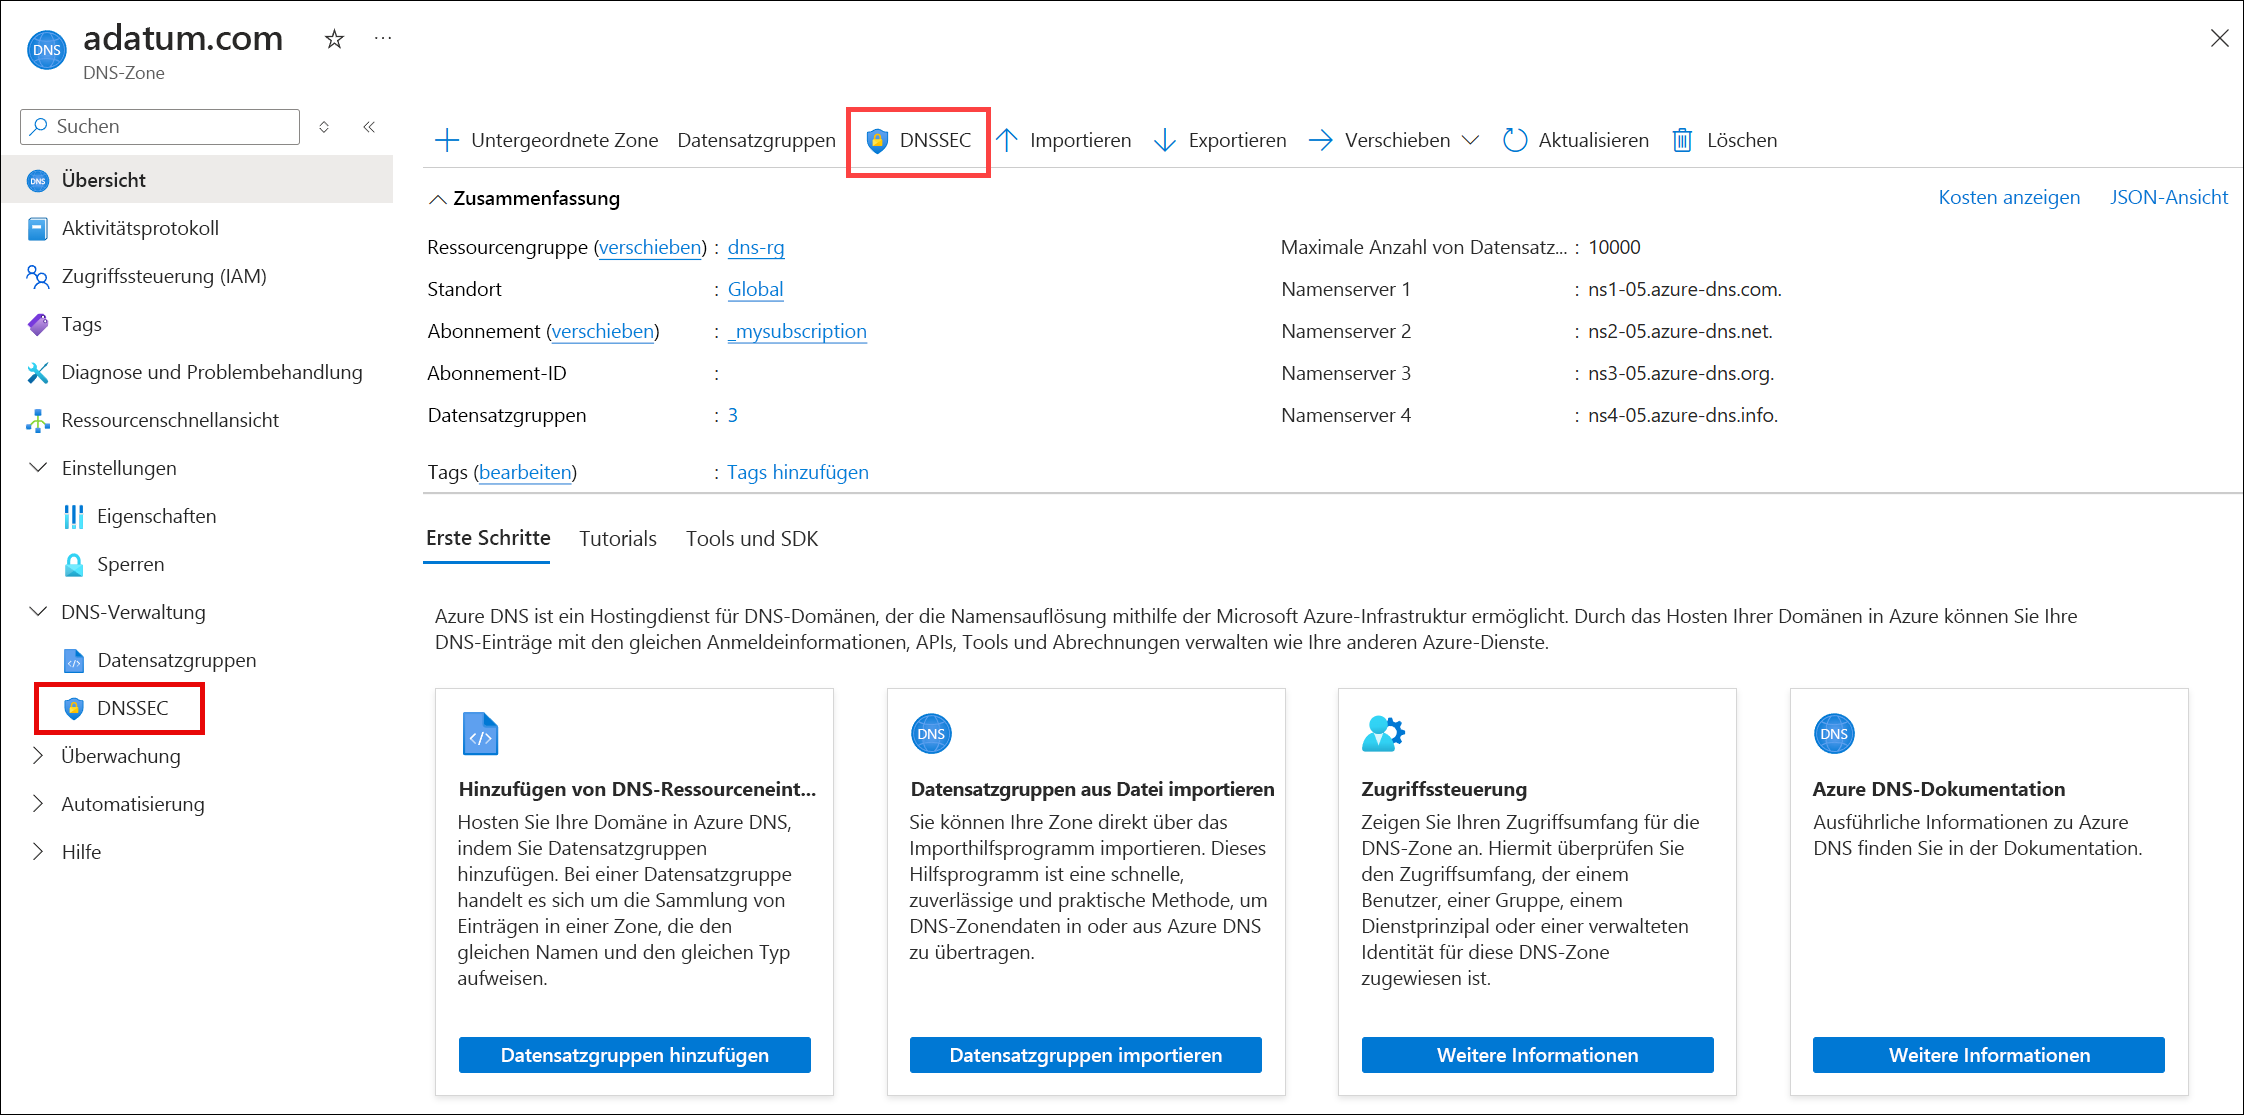Click the Suchen search field
The width and height of the screenshot is (2244, 1115).
160,127
